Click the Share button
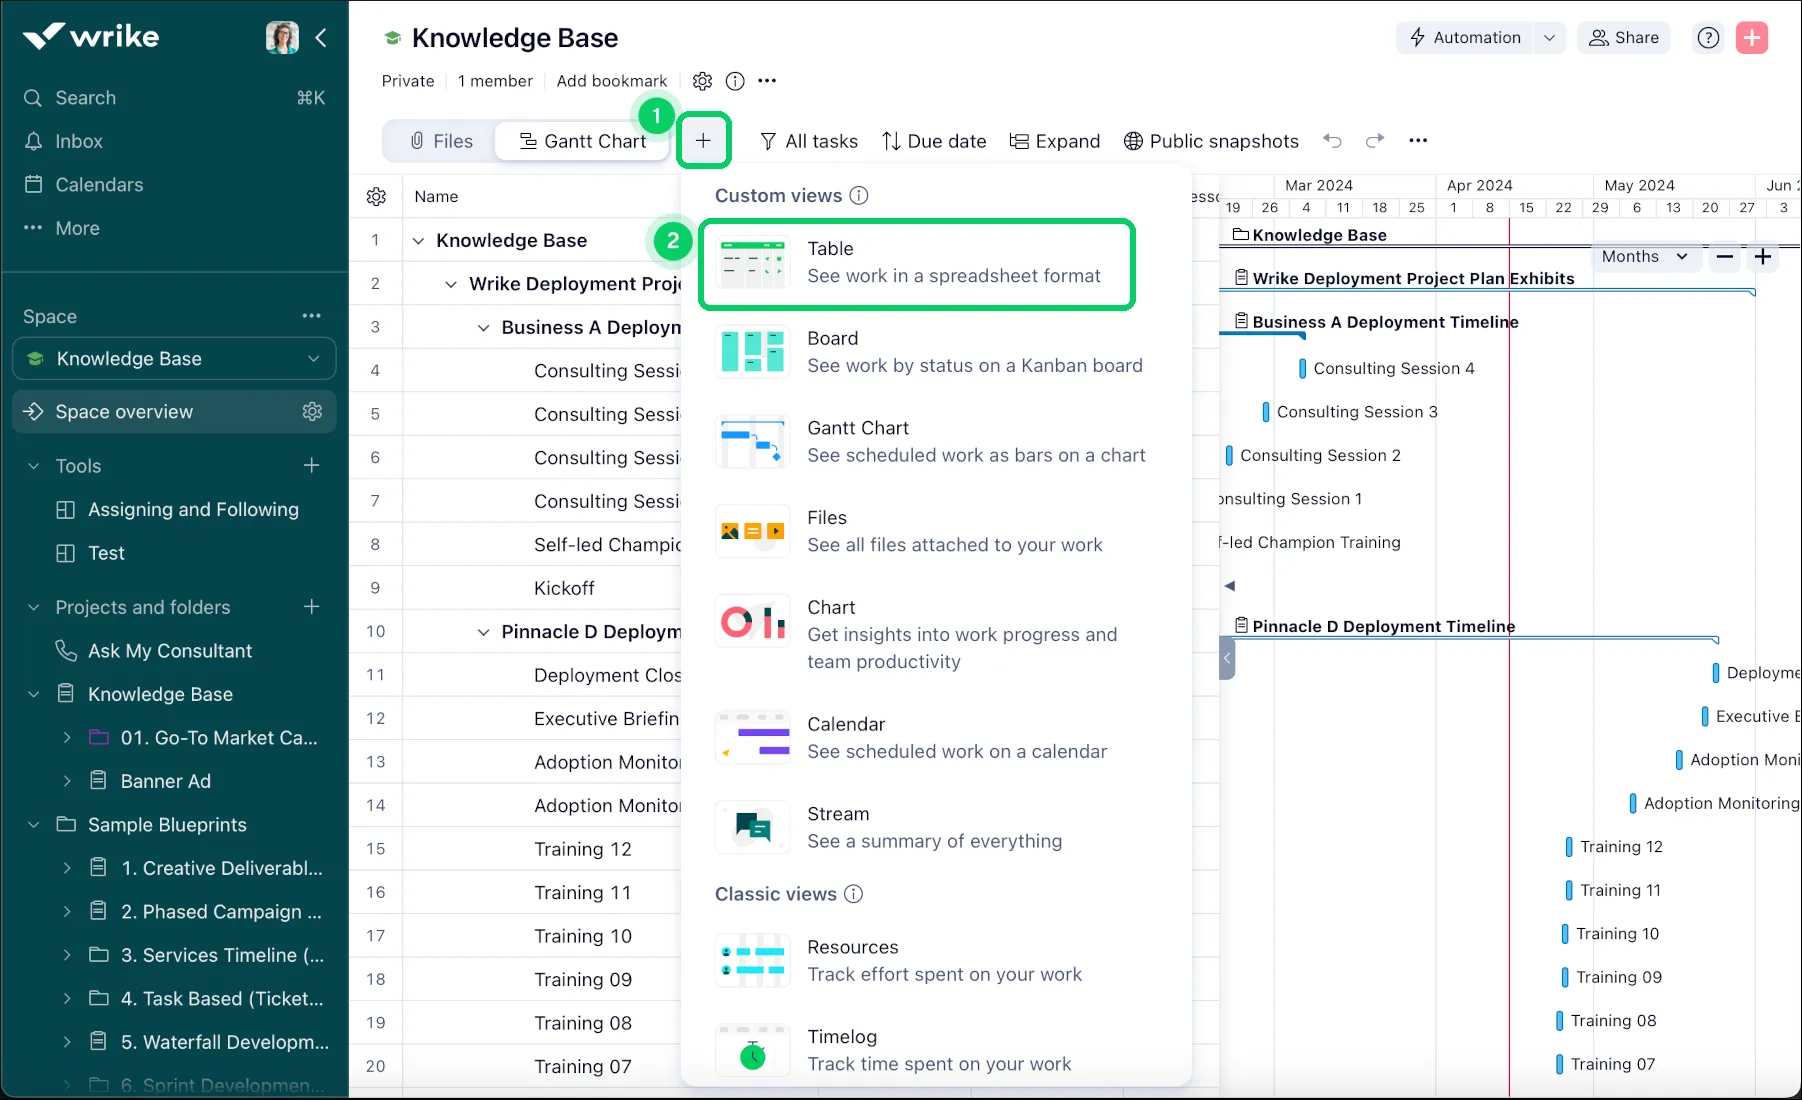 pyautogui.click(x=1623, y=37)
